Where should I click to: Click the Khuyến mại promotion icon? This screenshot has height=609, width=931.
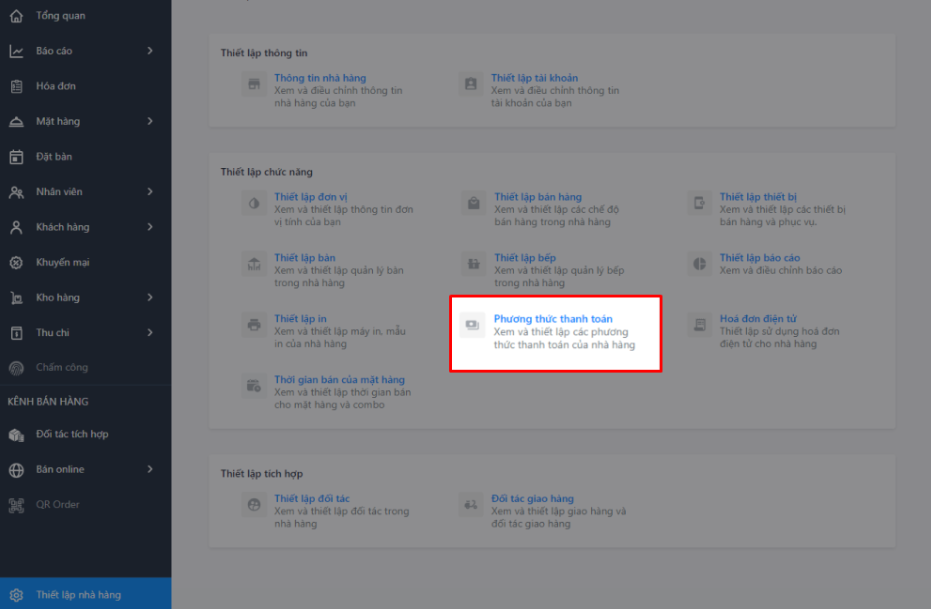(16, 262)
